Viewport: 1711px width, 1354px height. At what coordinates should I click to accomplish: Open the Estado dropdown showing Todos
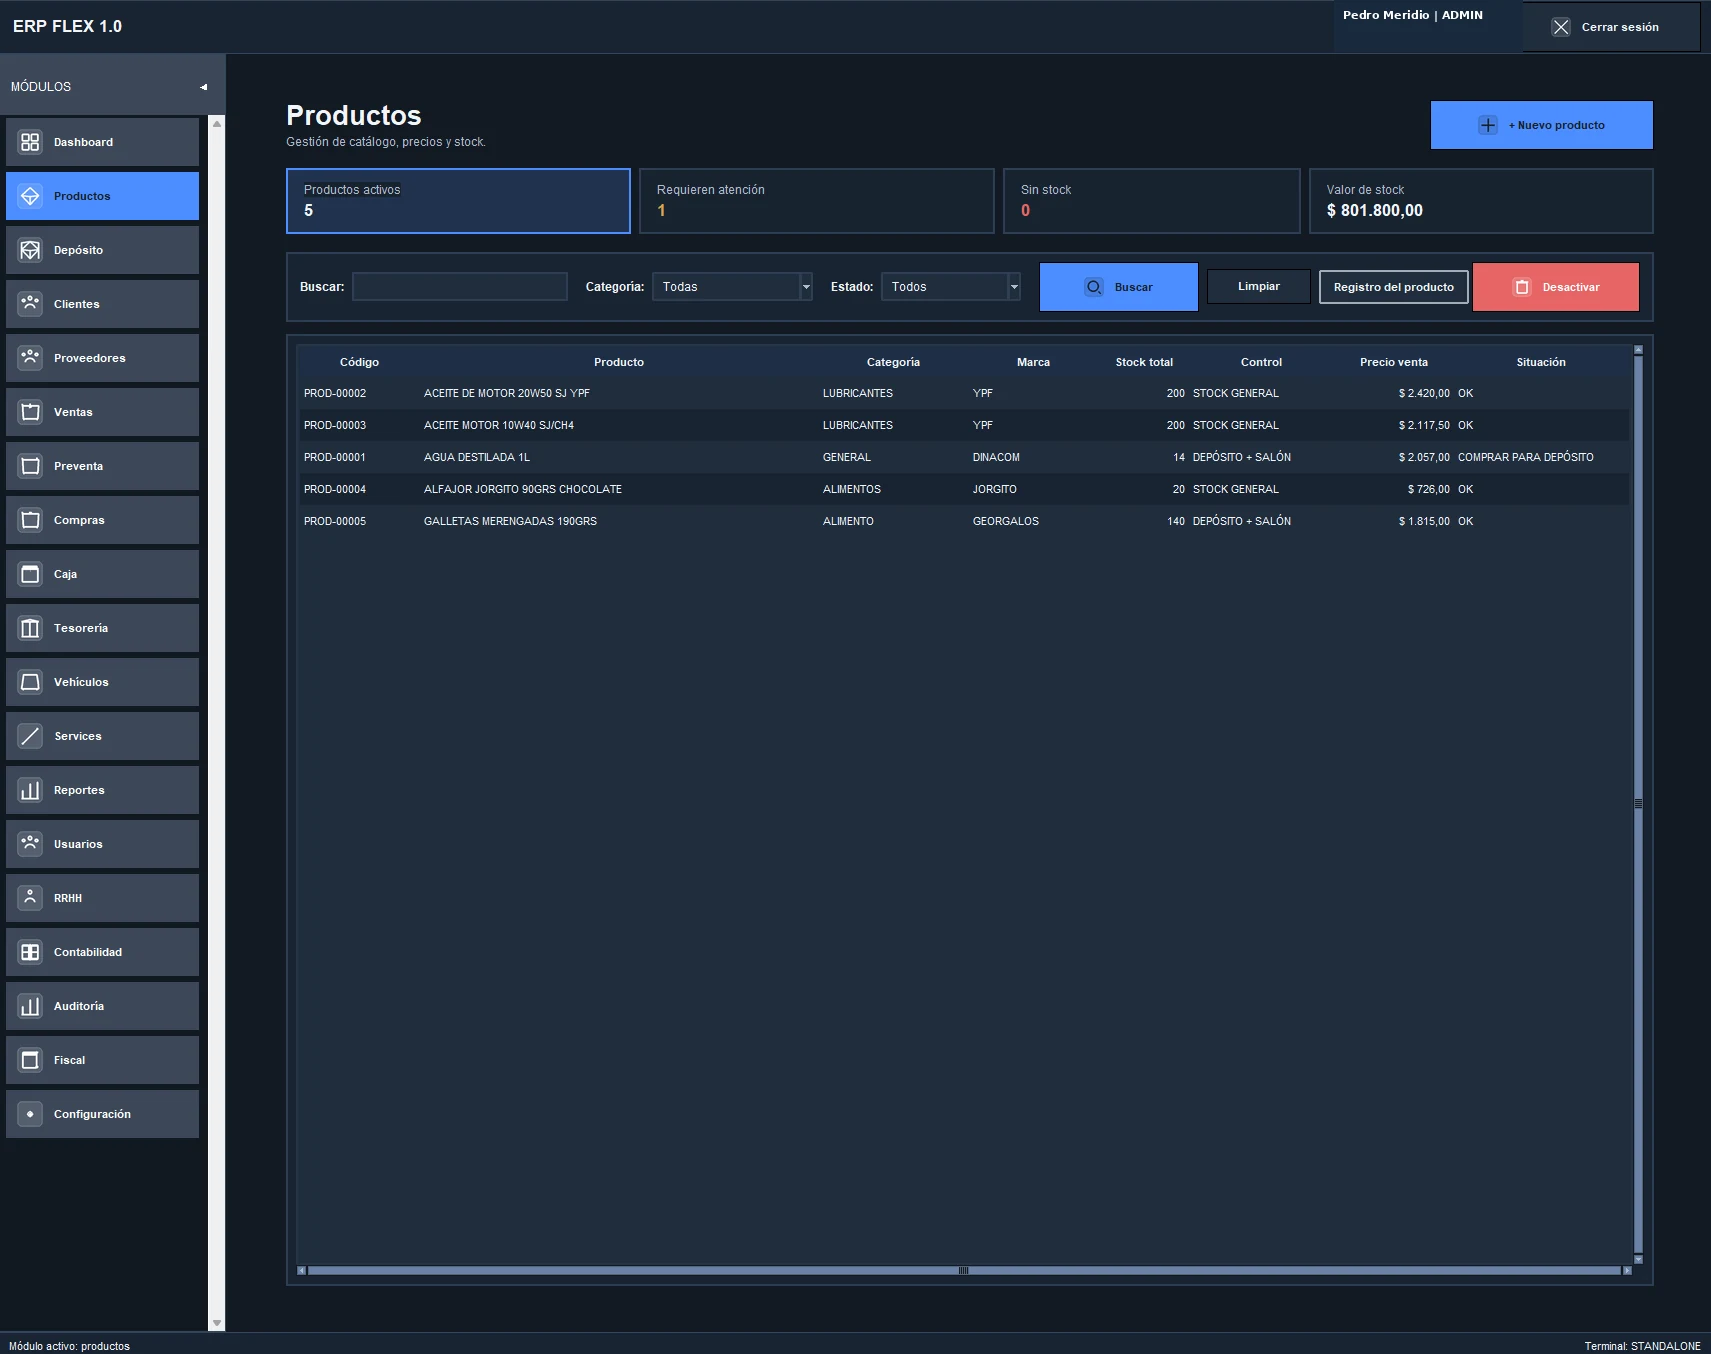(951, 287)
